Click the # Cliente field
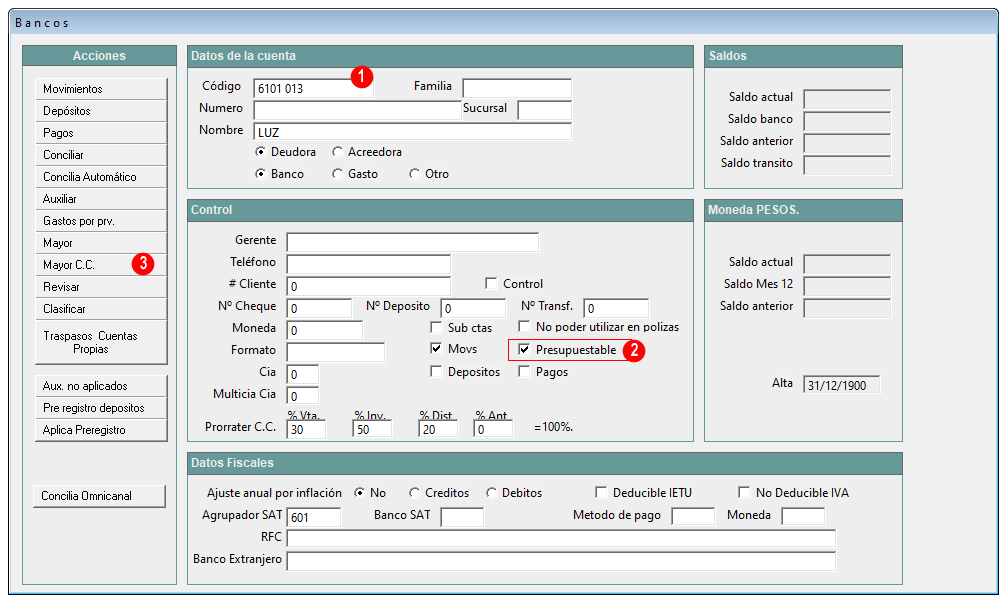 (368, 286)
